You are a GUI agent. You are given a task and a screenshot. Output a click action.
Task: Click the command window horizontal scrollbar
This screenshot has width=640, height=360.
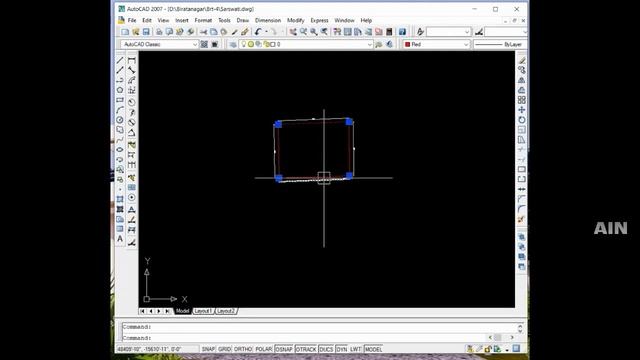[501, 338]
